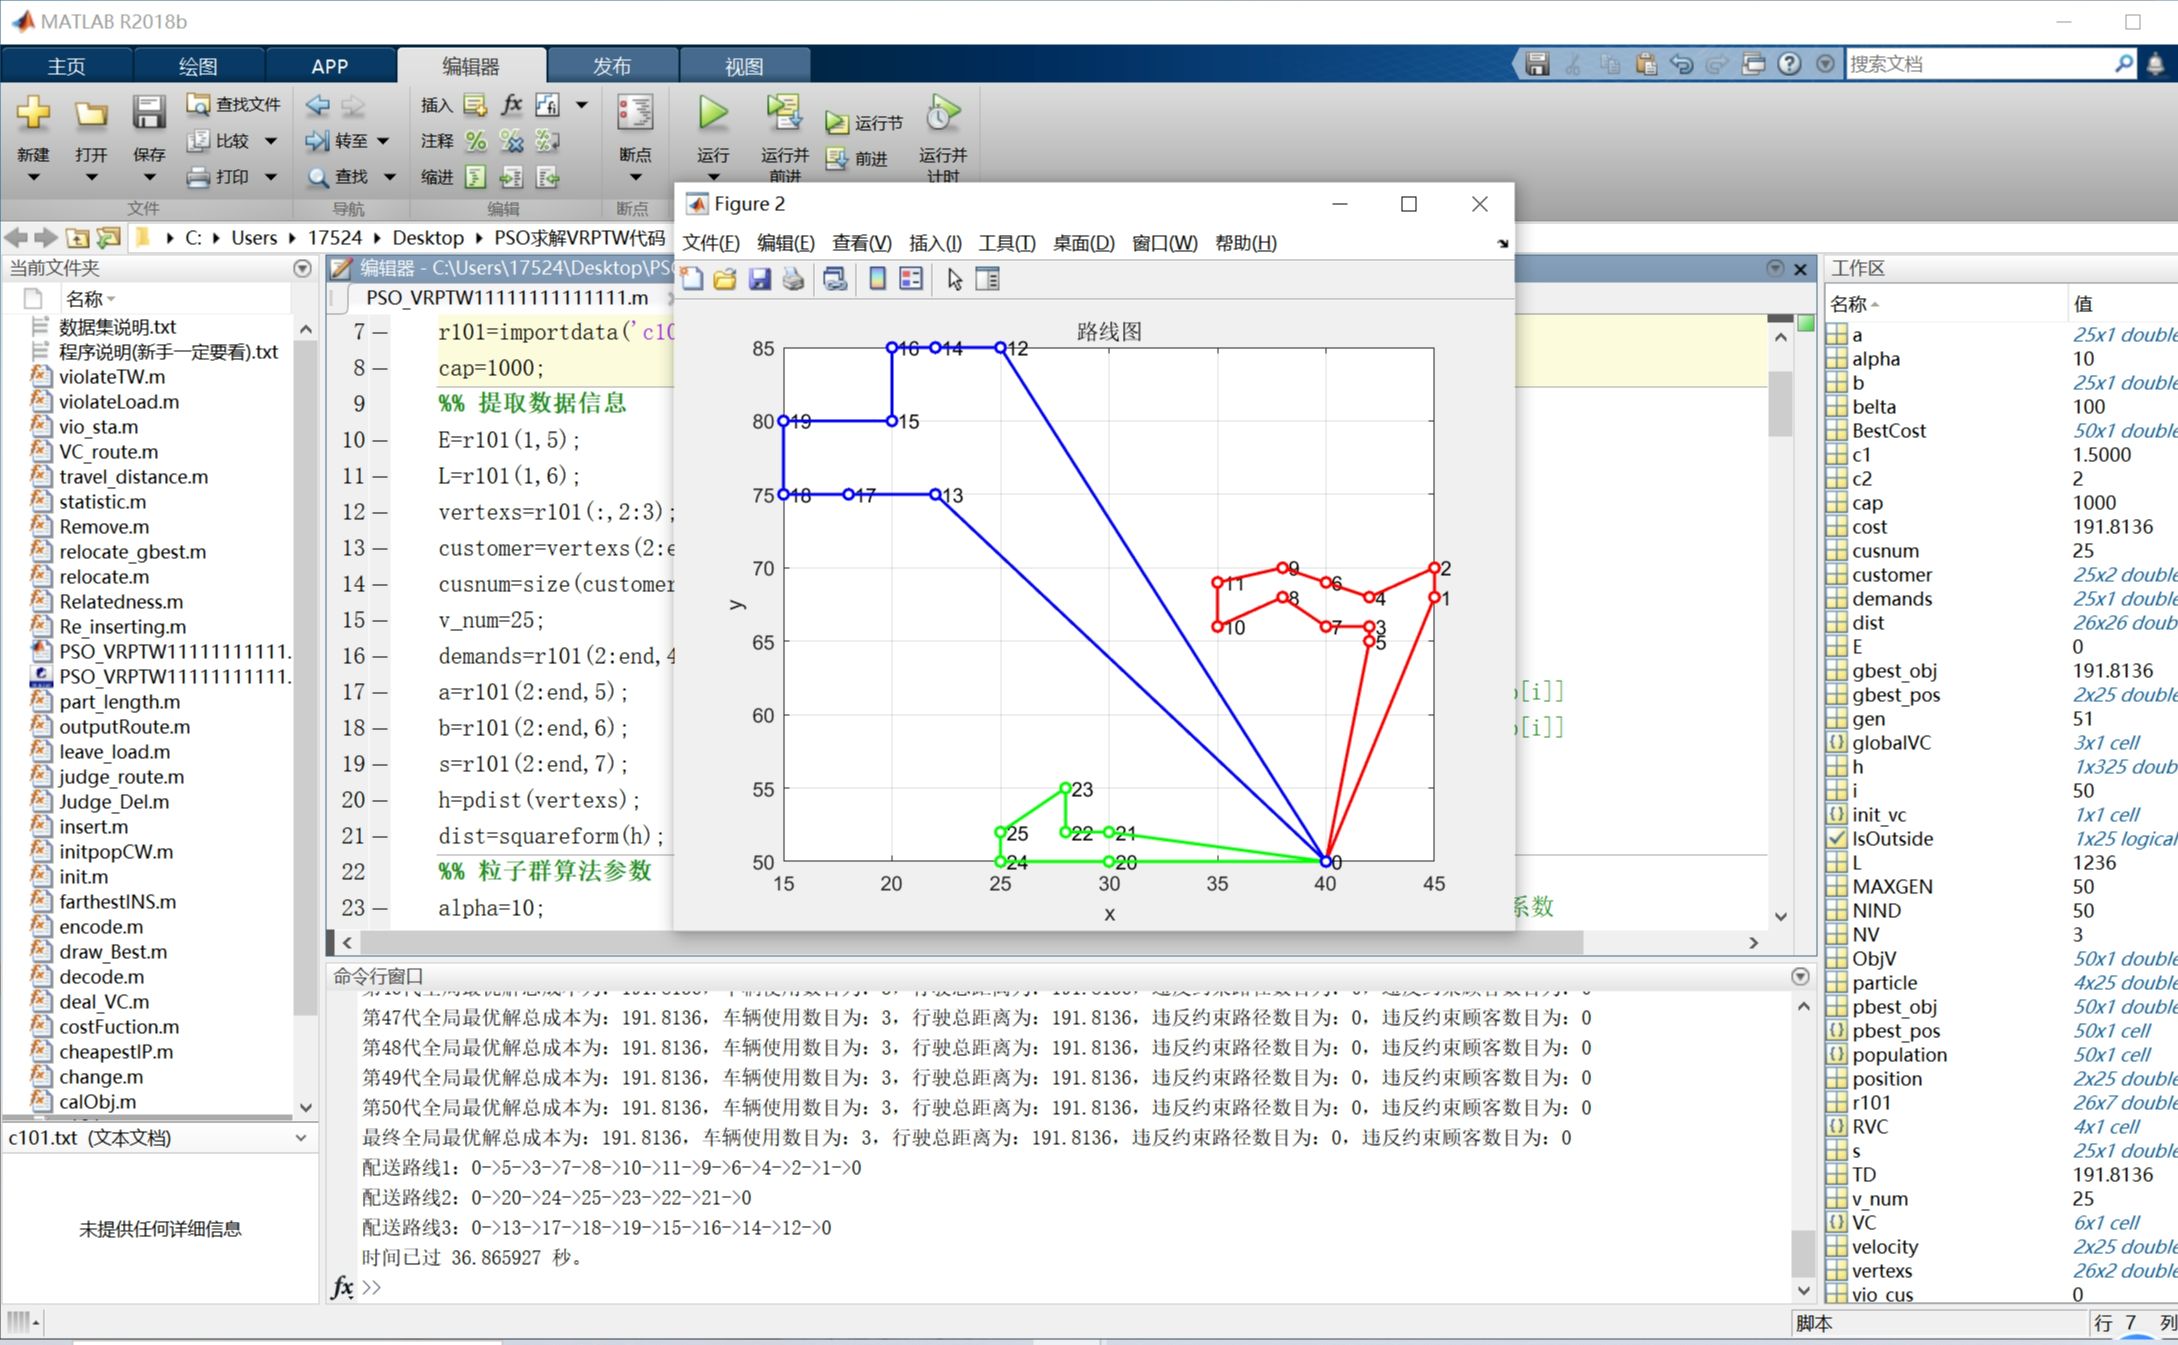Viewport: 2178px width, 1345px height.
Task: Click the Find Files (查找文件) button
Action: 234,104
